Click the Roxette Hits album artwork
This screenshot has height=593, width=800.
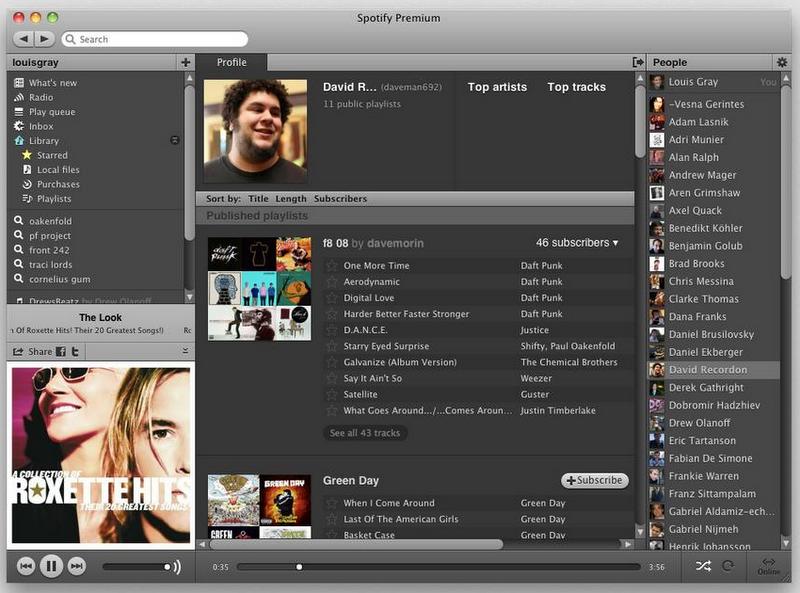101,455
